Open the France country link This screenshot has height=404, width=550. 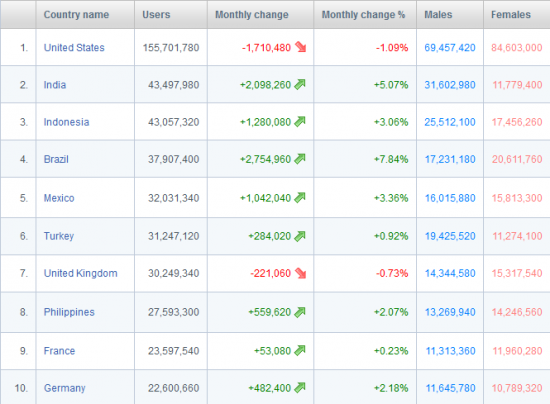point(59,351)
